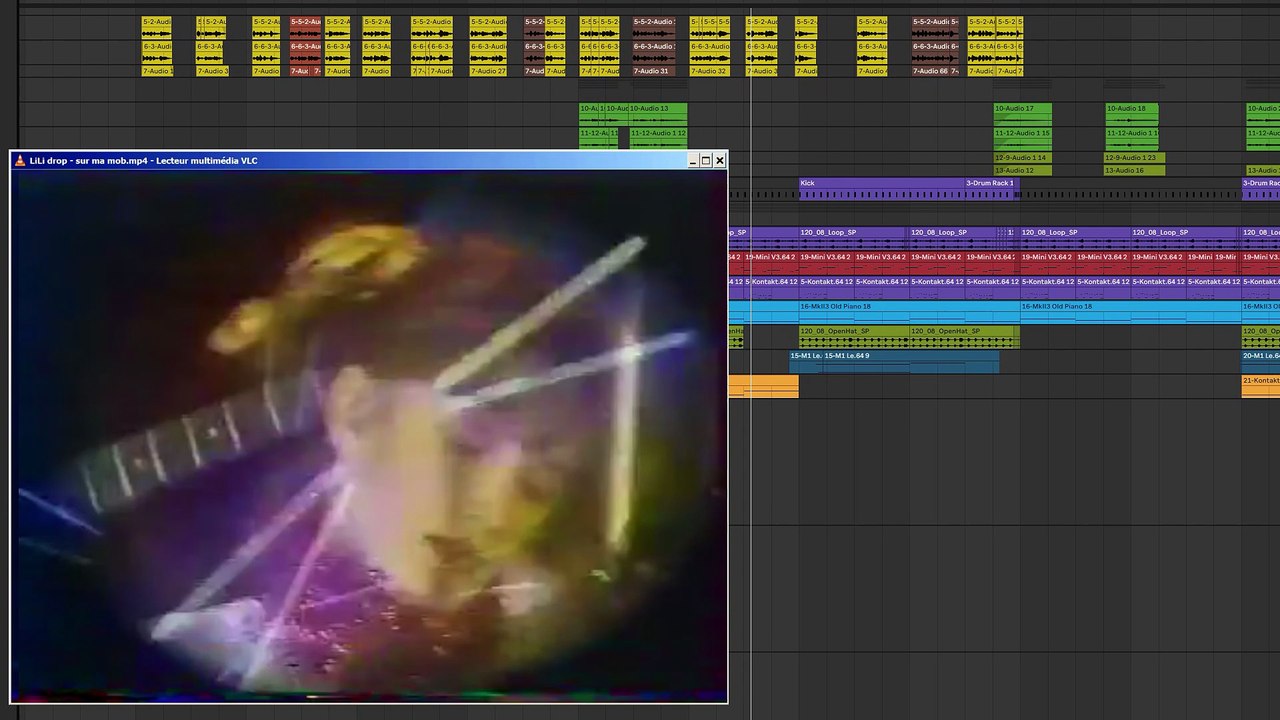Select the '11-12-Audio 1 12' green clip

(658, 138)
